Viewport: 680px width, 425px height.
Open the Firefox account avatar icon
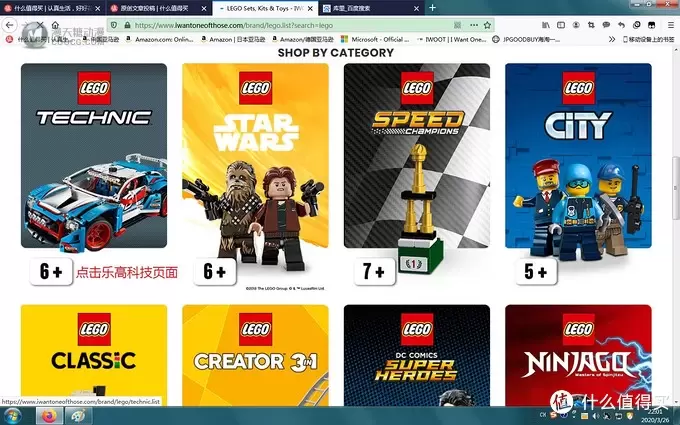pyautogui.click(x=576, y=25)
